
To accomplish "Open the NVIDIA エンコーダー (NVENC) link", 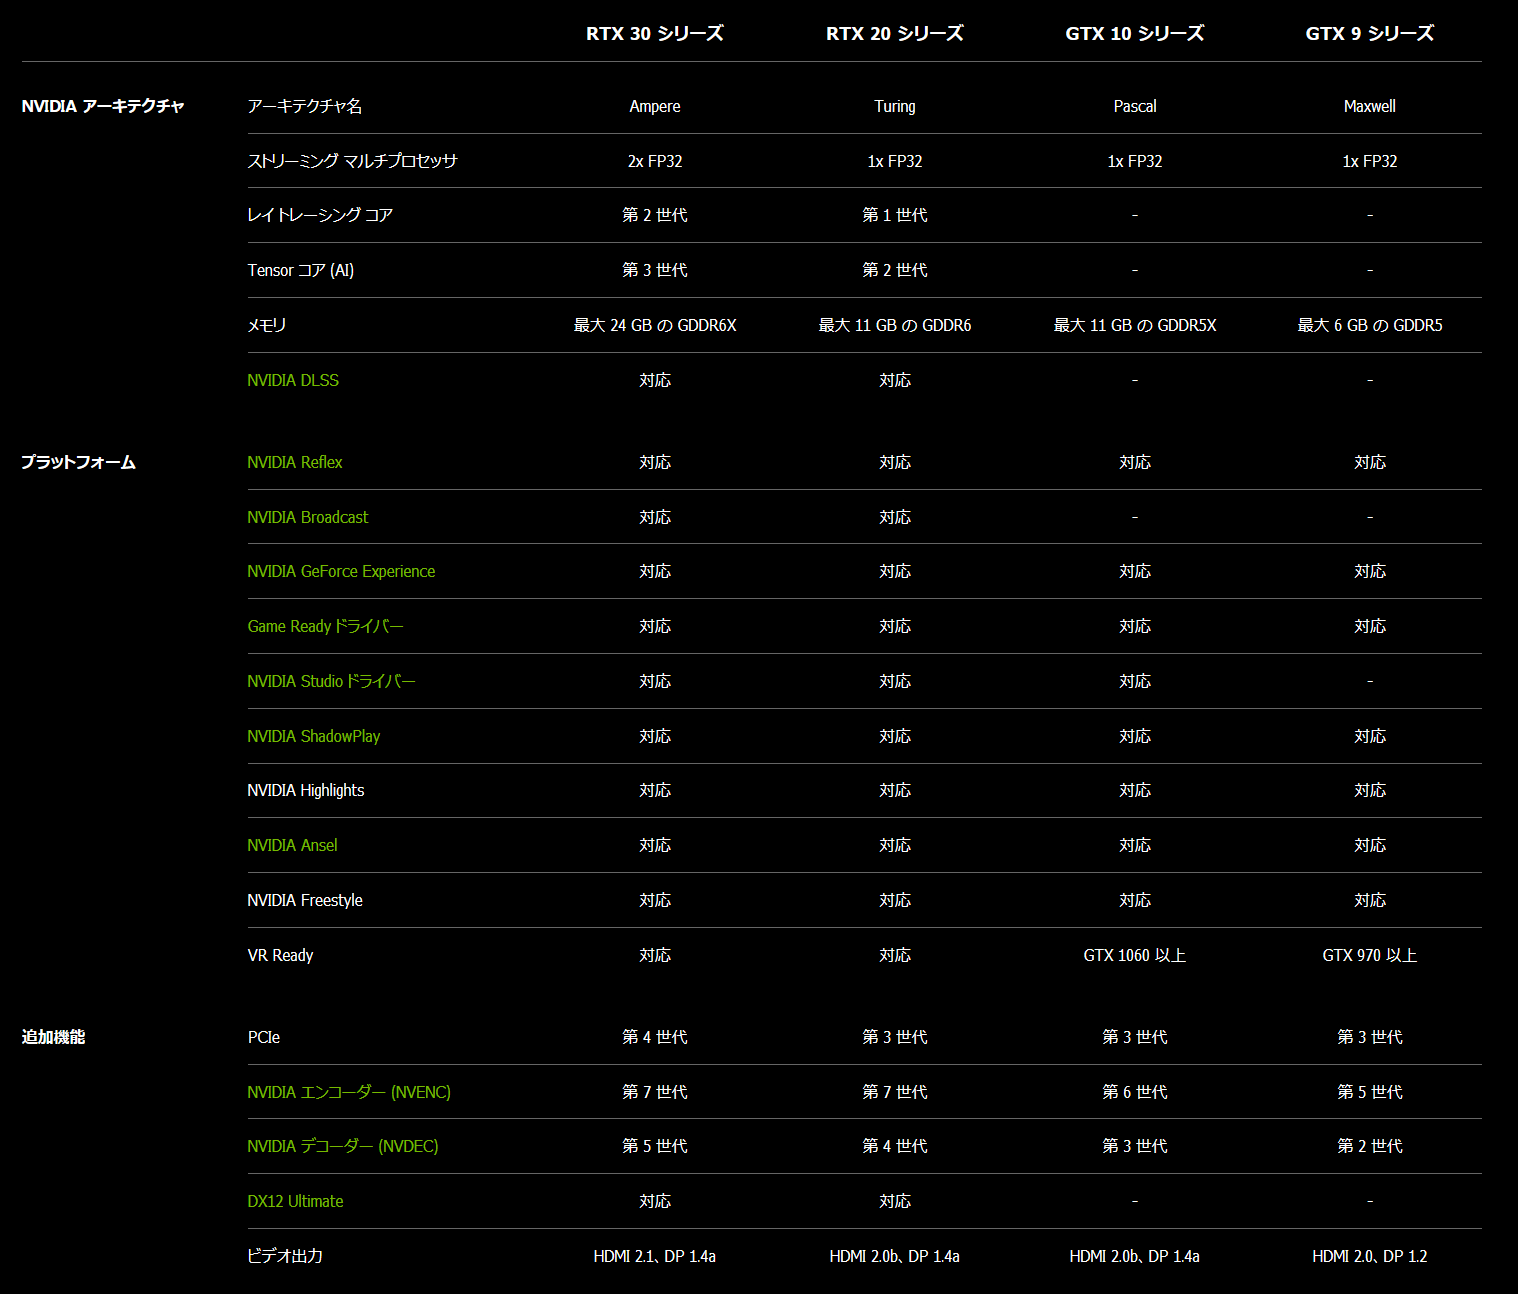I will (x=349, y=1092).
